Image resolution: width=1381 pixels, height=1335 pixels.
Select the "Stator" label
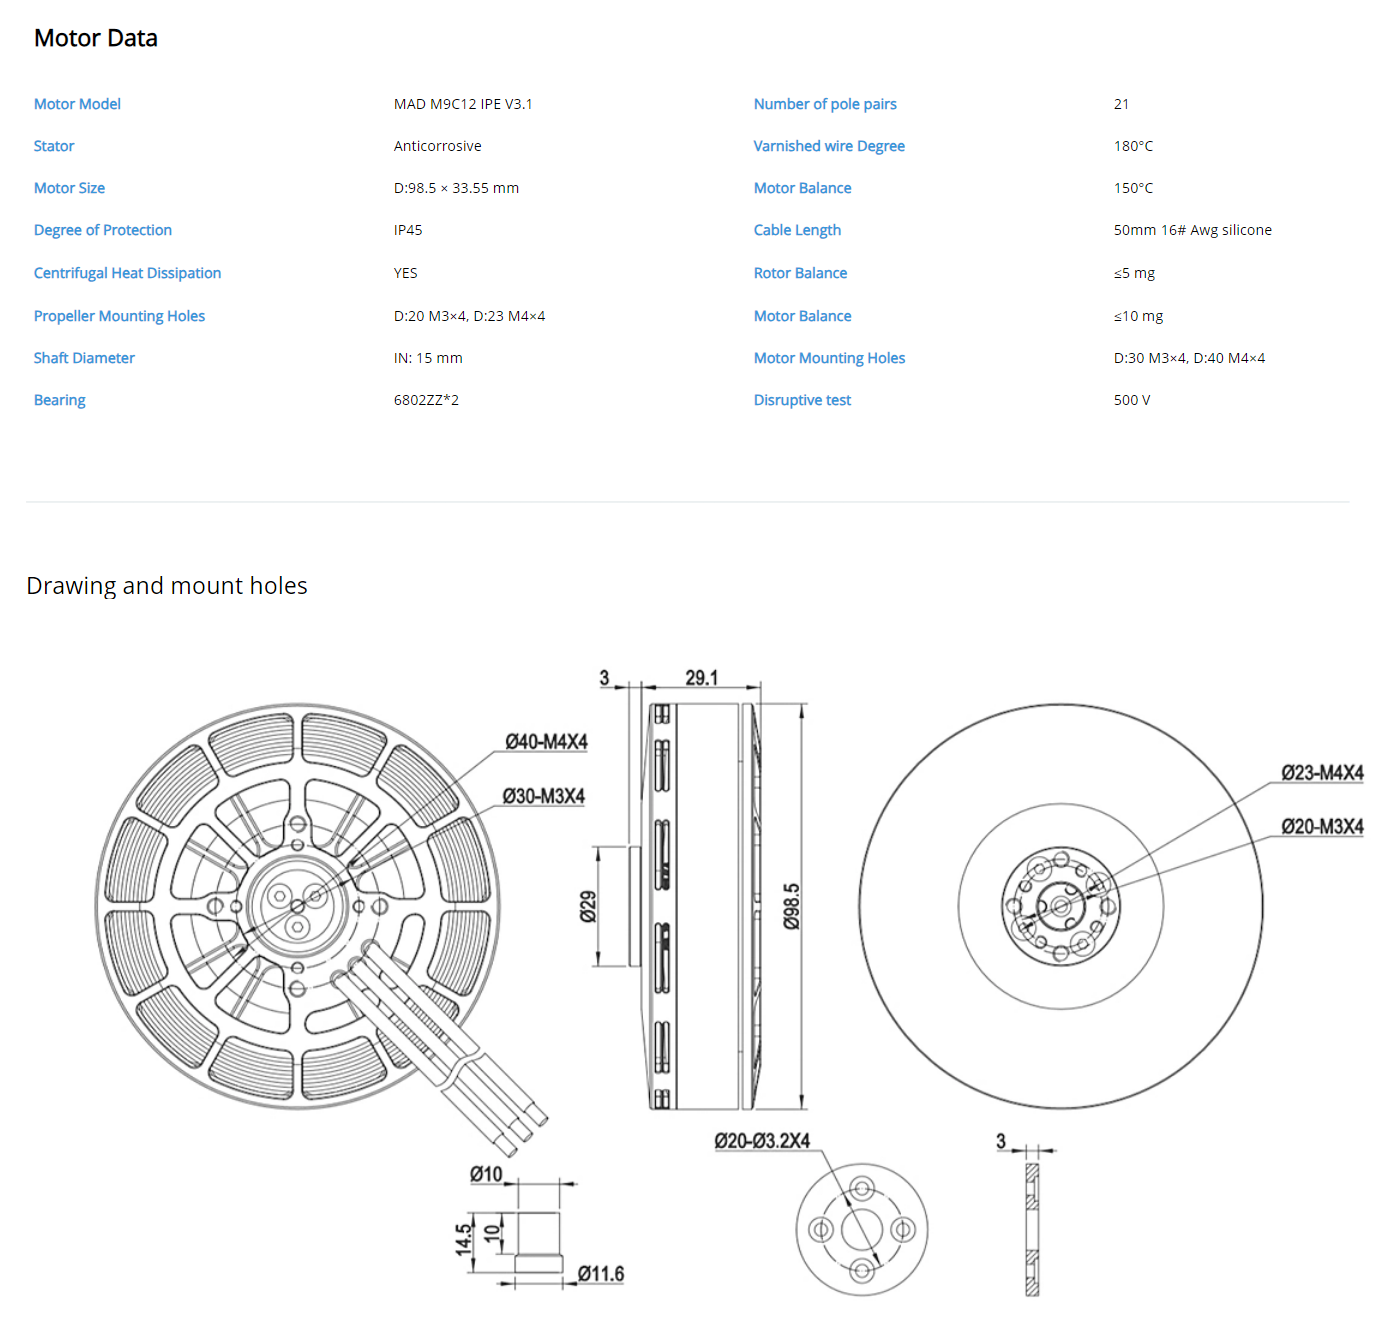(x=54, y=146)
